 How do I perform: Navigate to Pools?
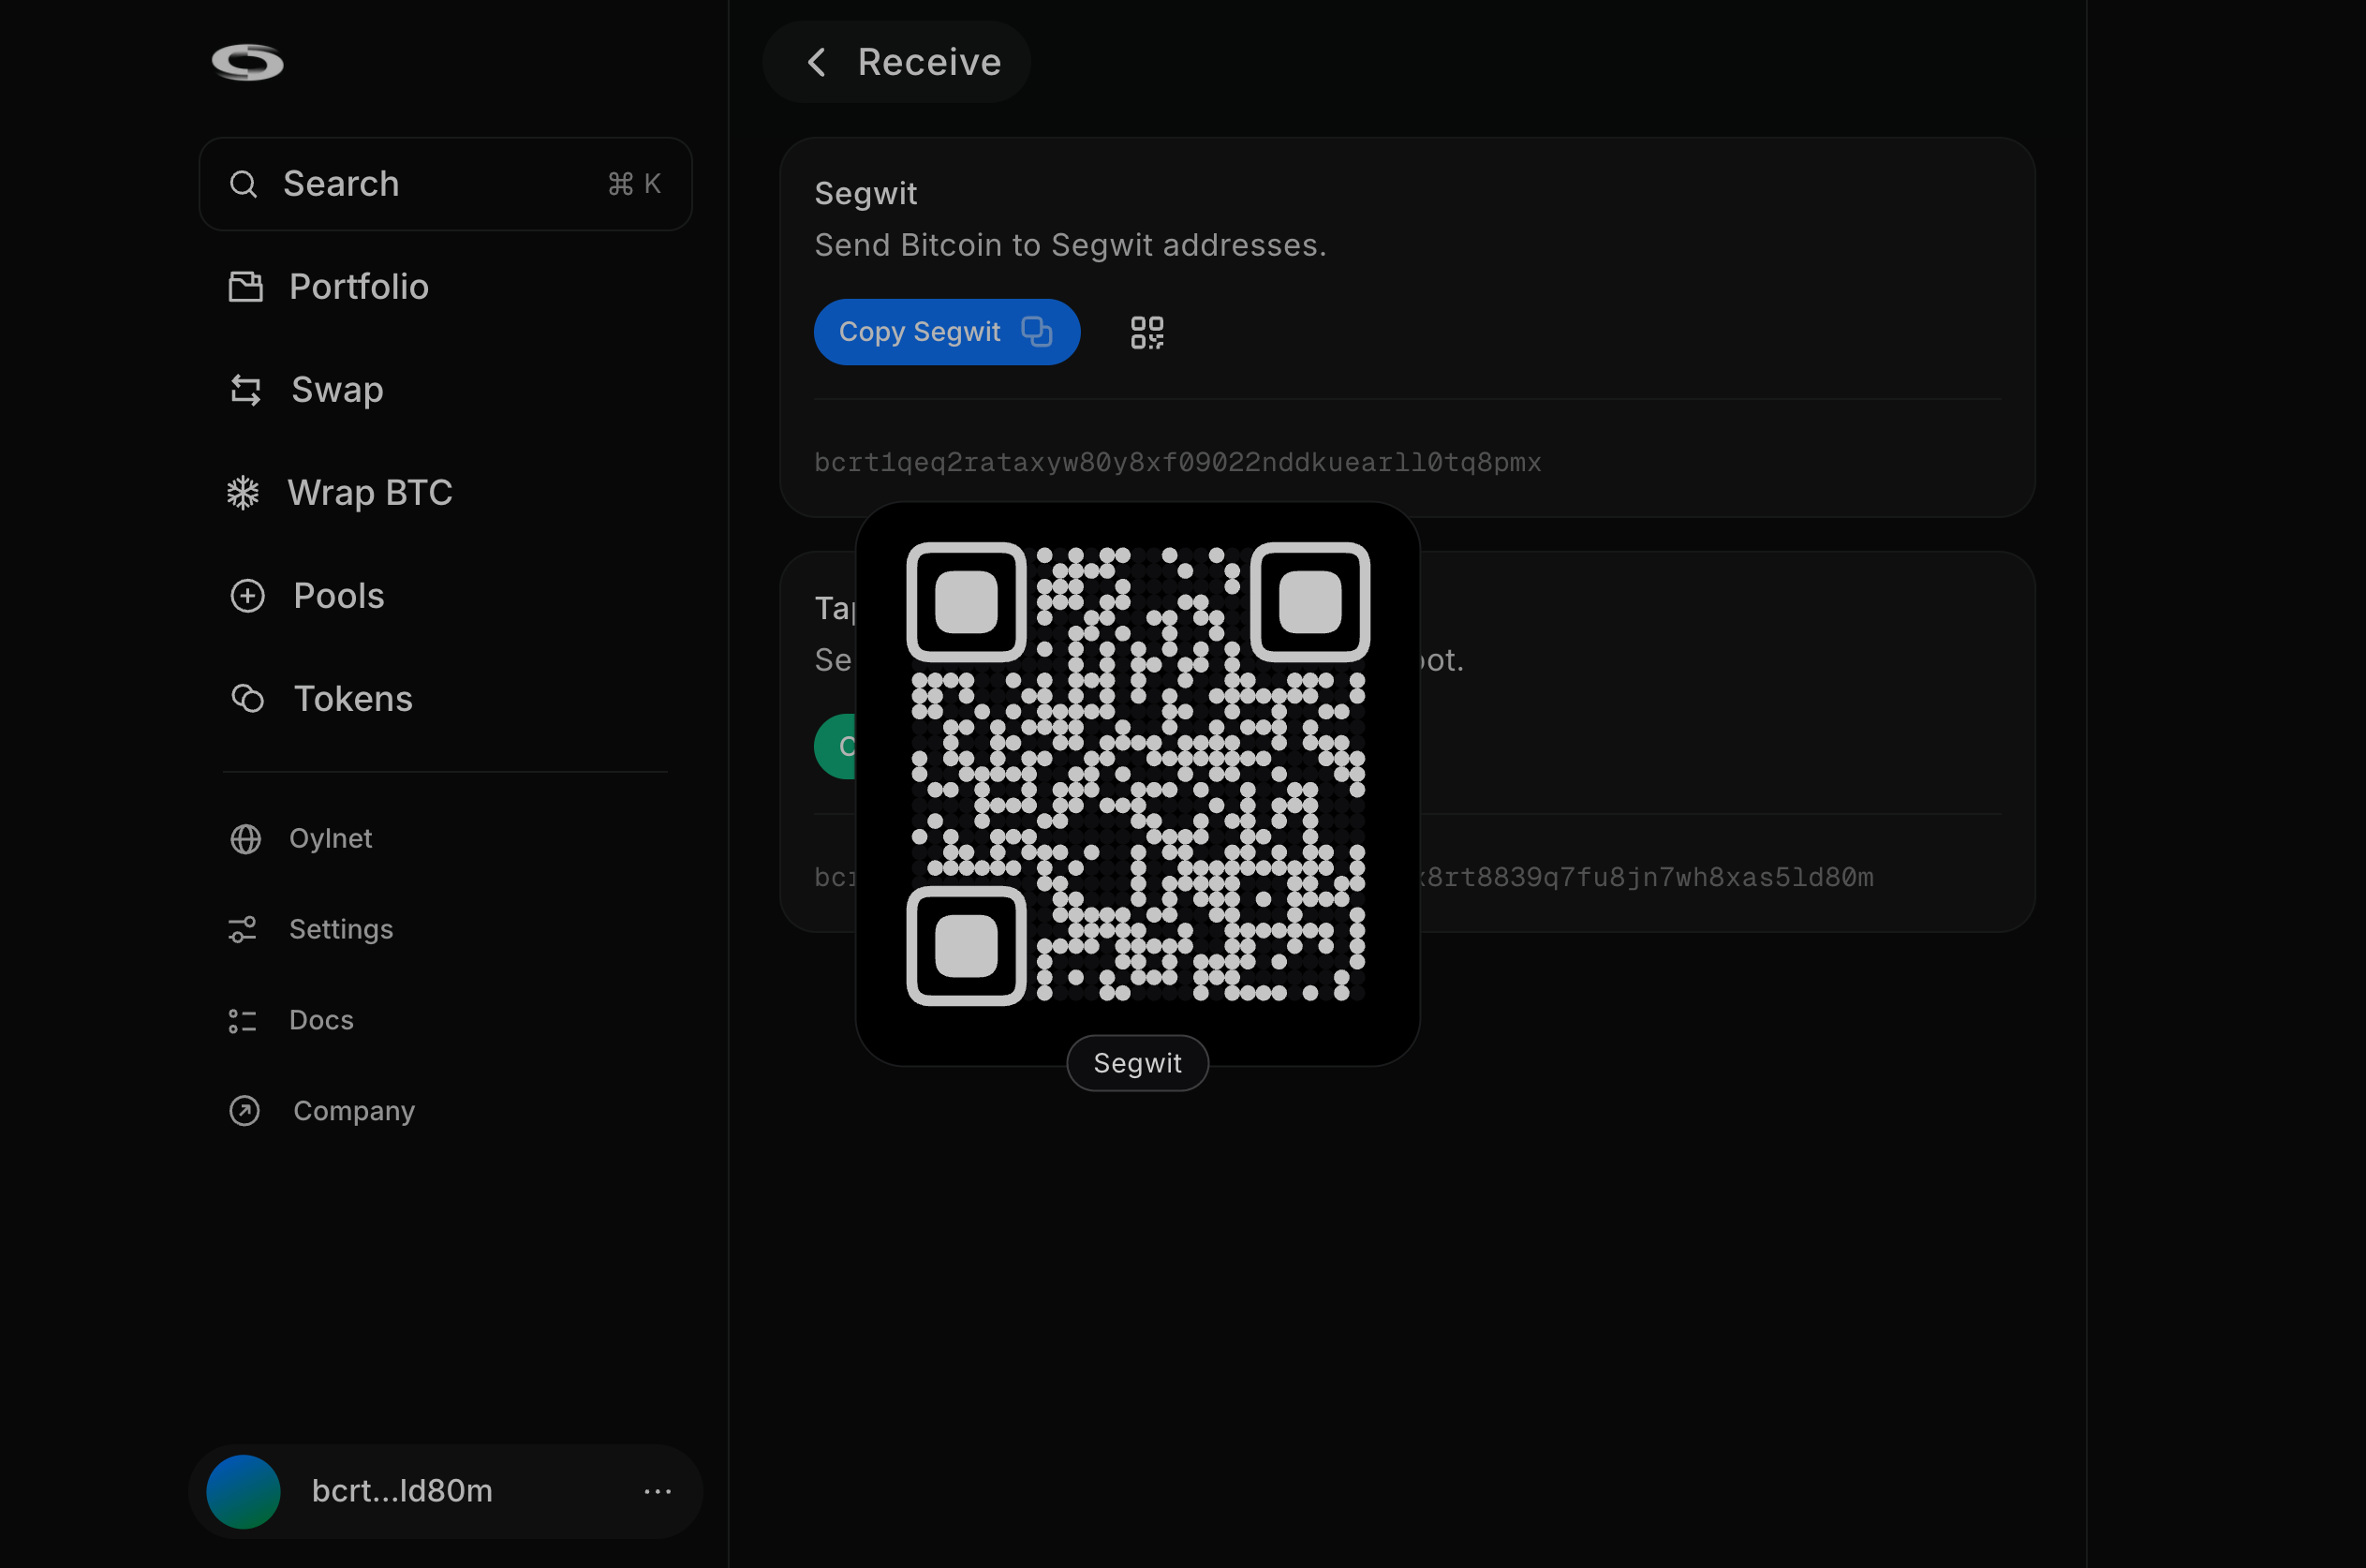tap(339, 596)
